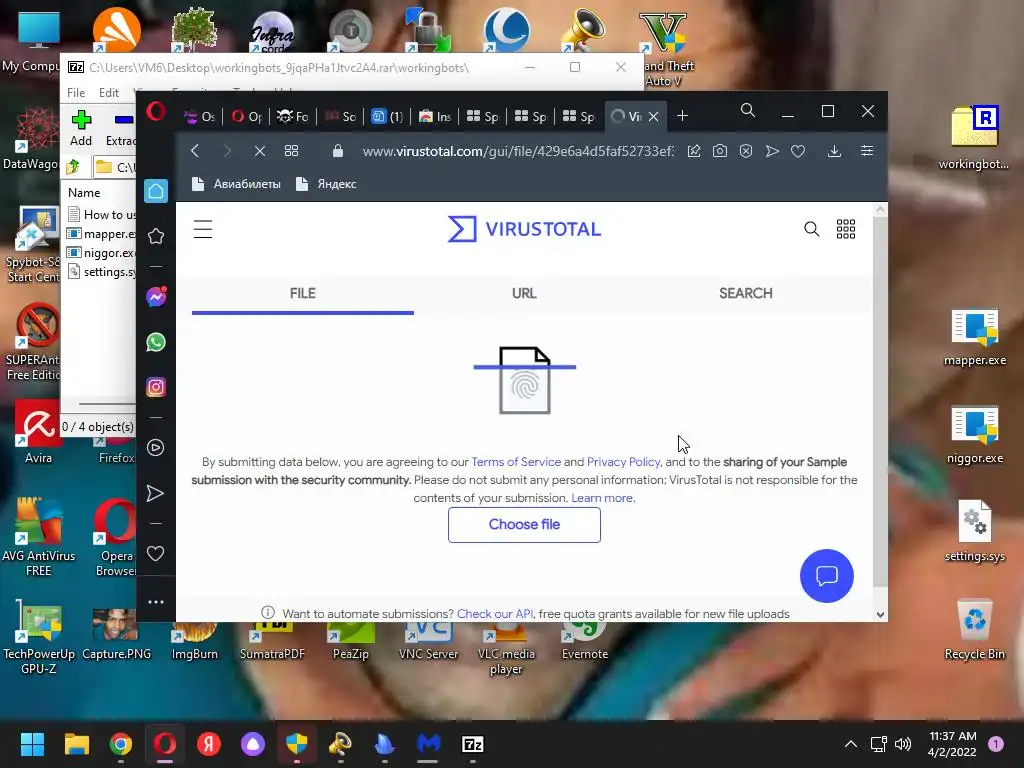This screenshot has width=1024, height=768.
Task: Open Opera main menu logo
Action: (155, 112)
